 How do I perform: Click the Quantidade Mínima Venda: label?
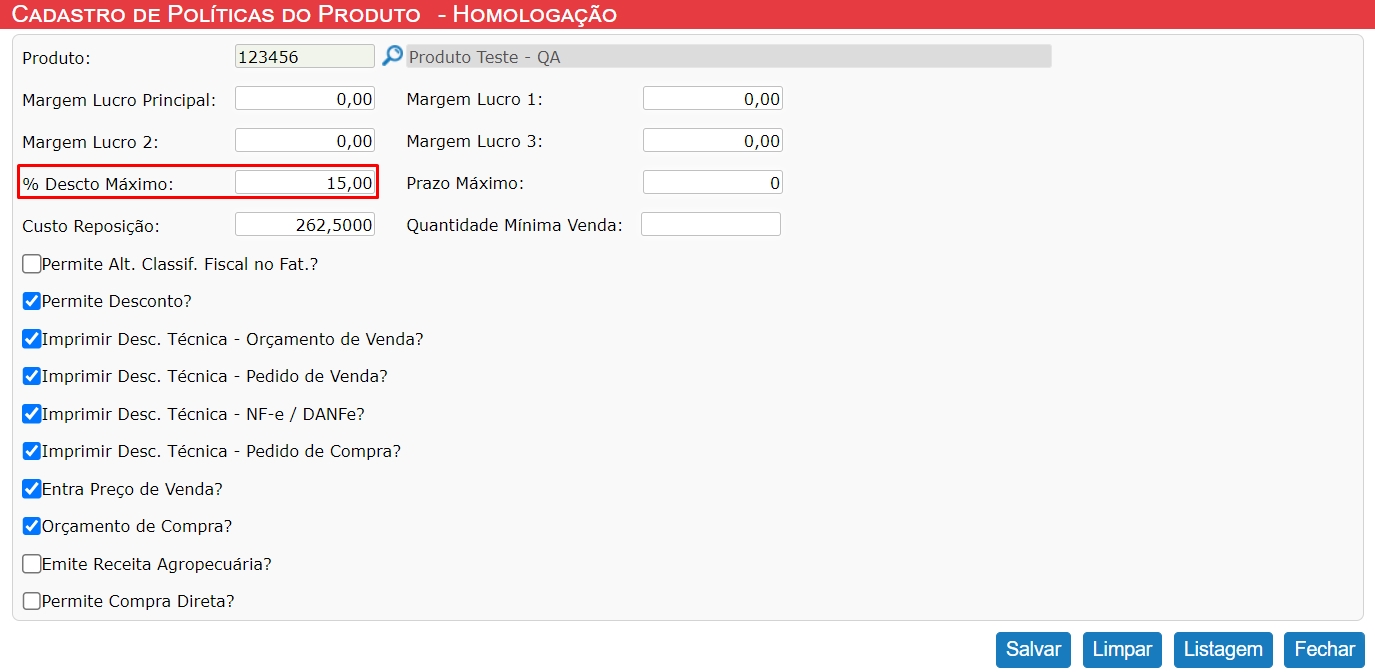(x=514, y=226)
